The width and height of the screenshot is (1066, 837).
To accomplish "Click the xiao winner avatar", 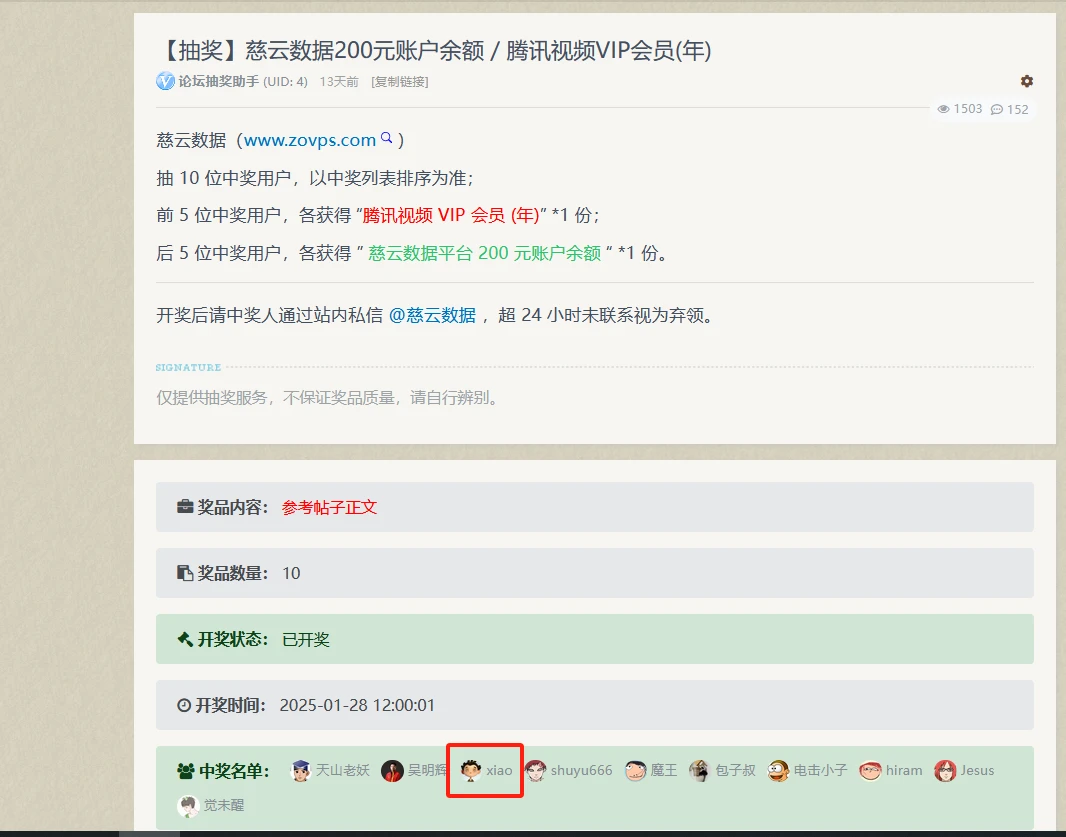I will coord(470,771).
